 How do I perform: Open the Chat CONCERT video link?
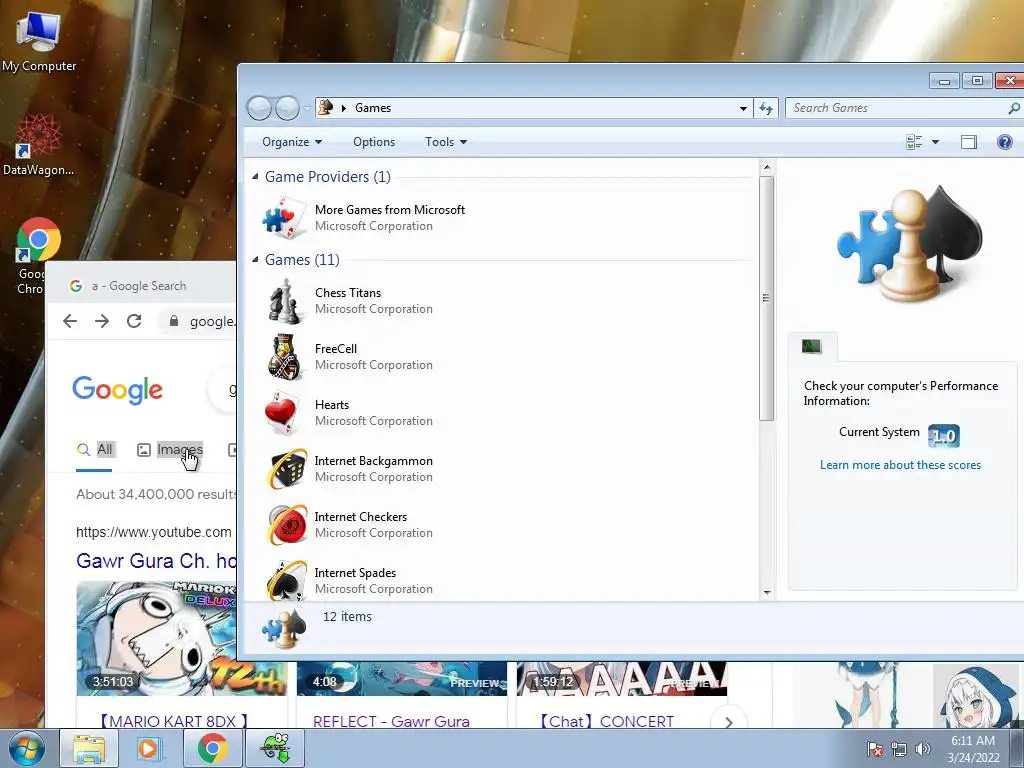(x=605, y=721)
